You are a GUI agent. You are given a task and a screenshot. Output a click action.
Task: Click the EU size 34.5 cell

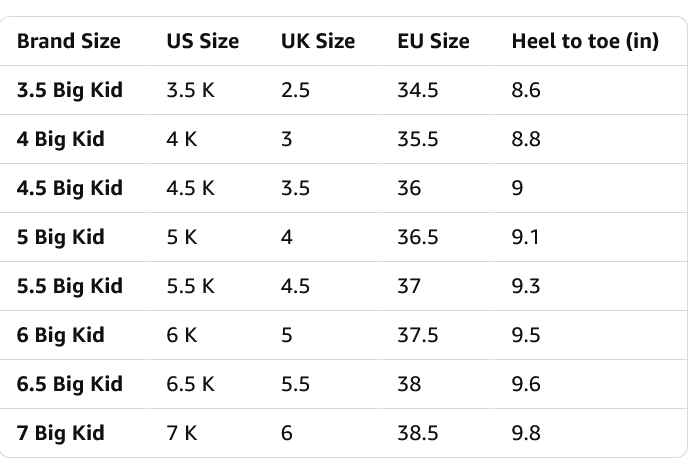pyautogui.click(x=417, y=90)
